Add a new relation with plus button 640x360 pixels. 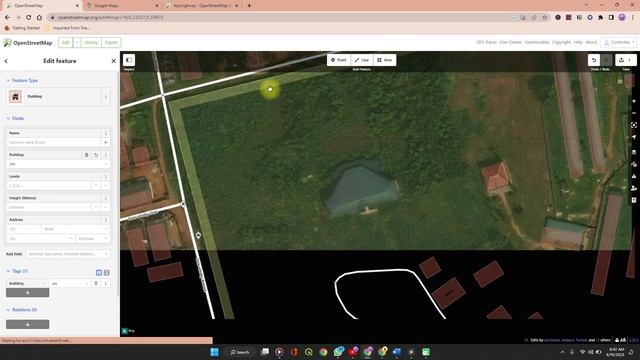coord(27,324)
